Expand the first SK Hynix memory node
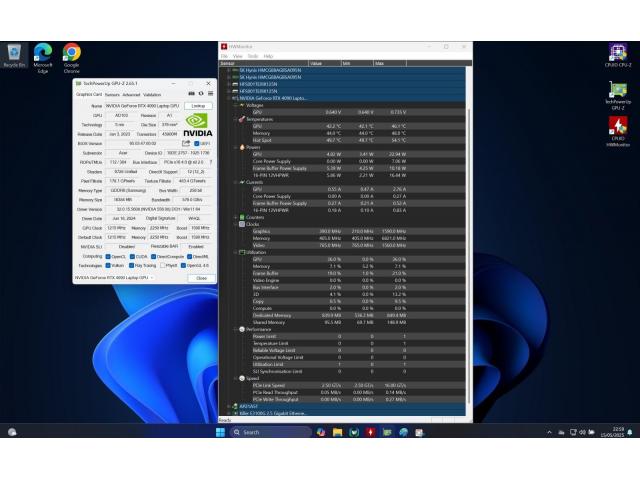 (x=229, y=70)
